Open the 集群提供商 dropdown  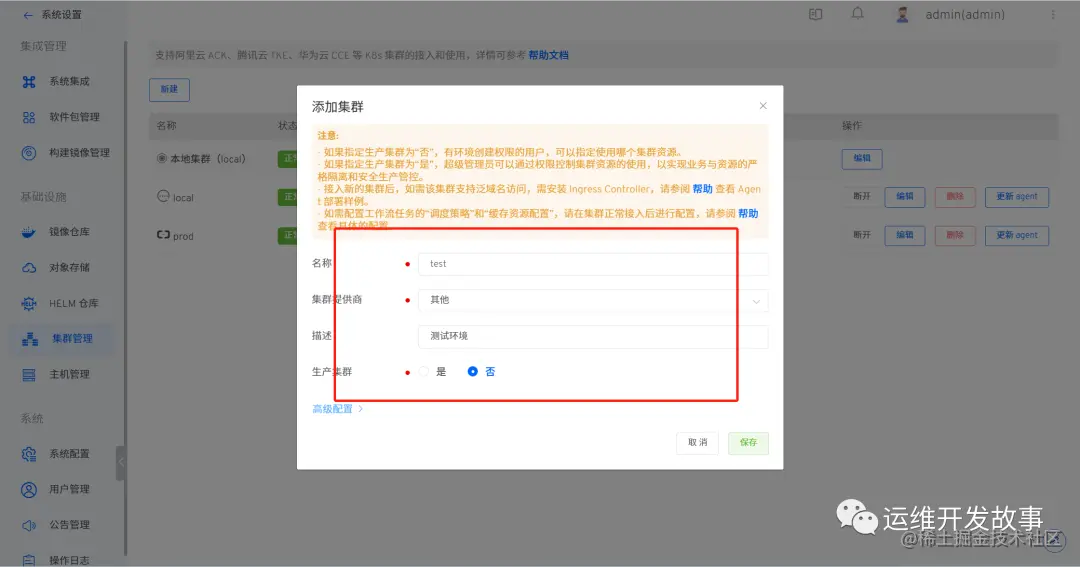pos(593,300)
